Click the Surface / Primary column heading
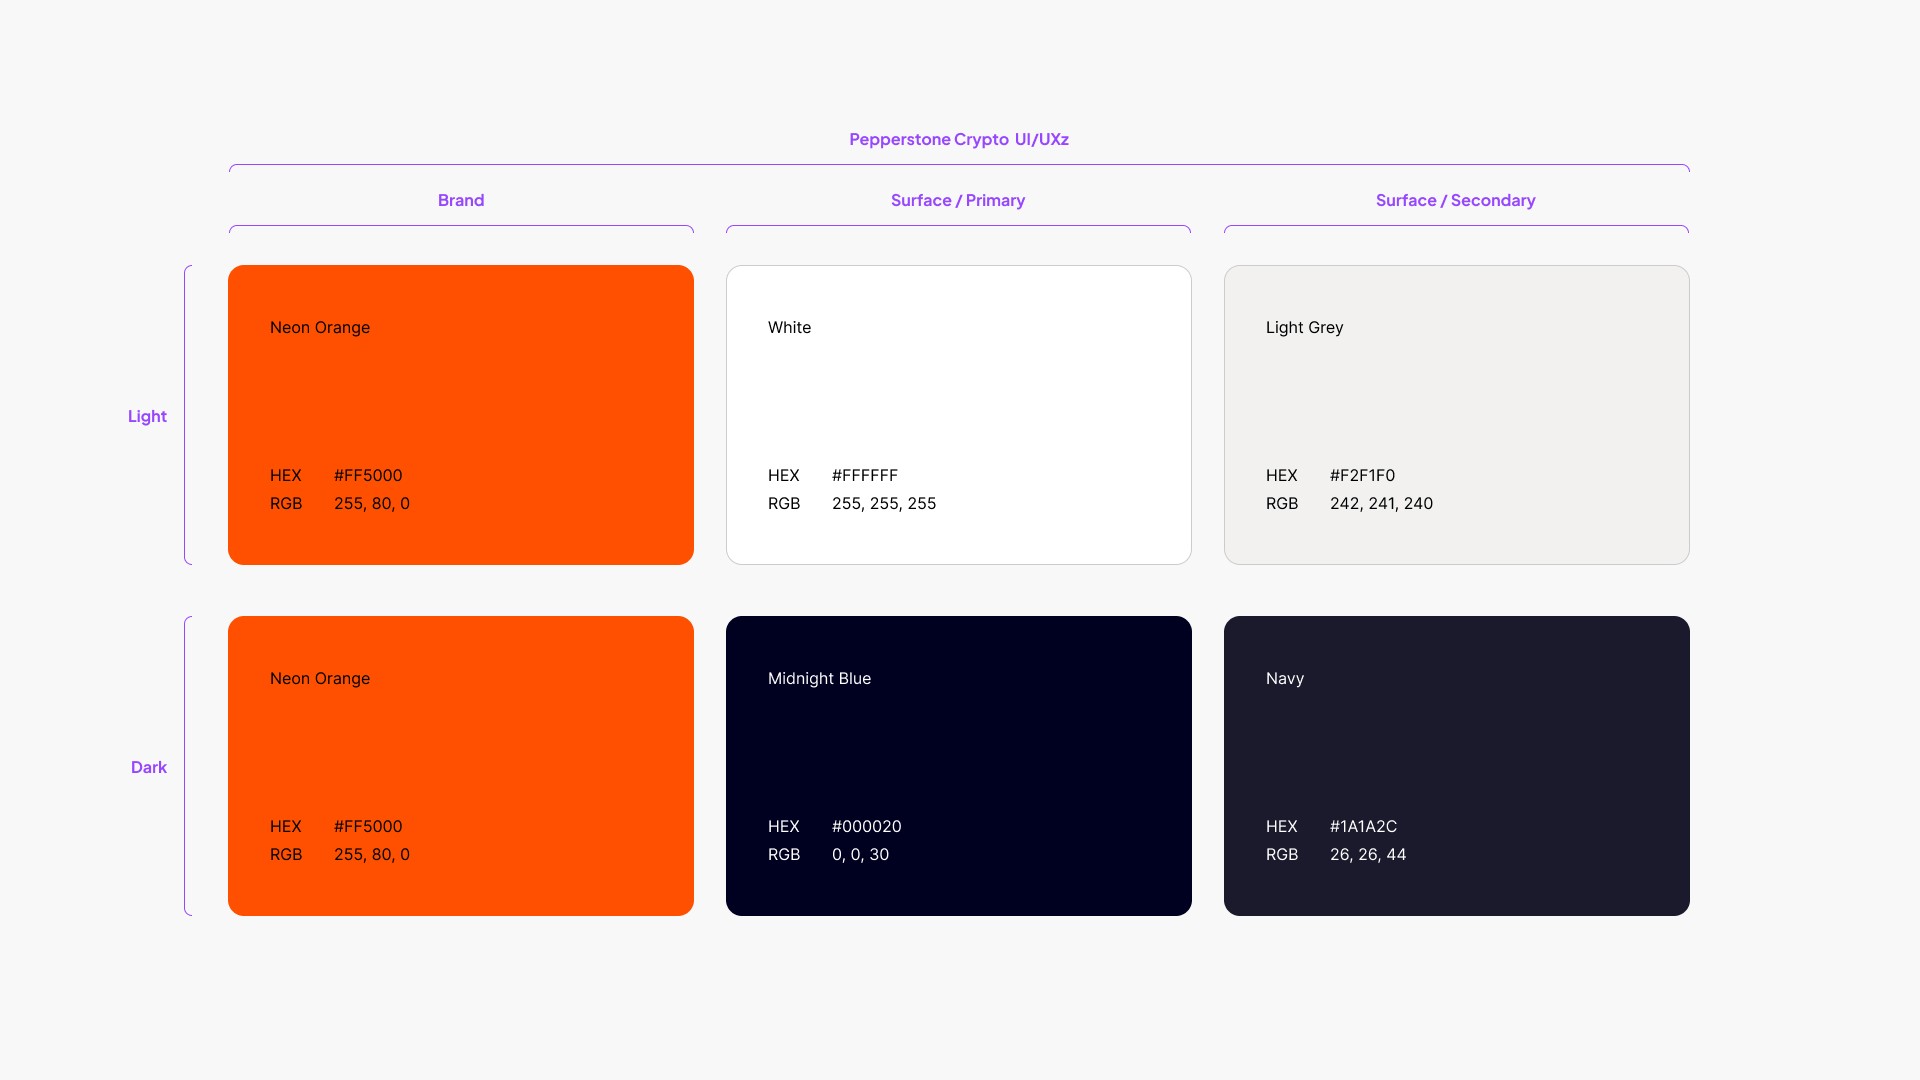Image resolution: width=1920 pixels, height=1080 pixels. coord(957,200)
